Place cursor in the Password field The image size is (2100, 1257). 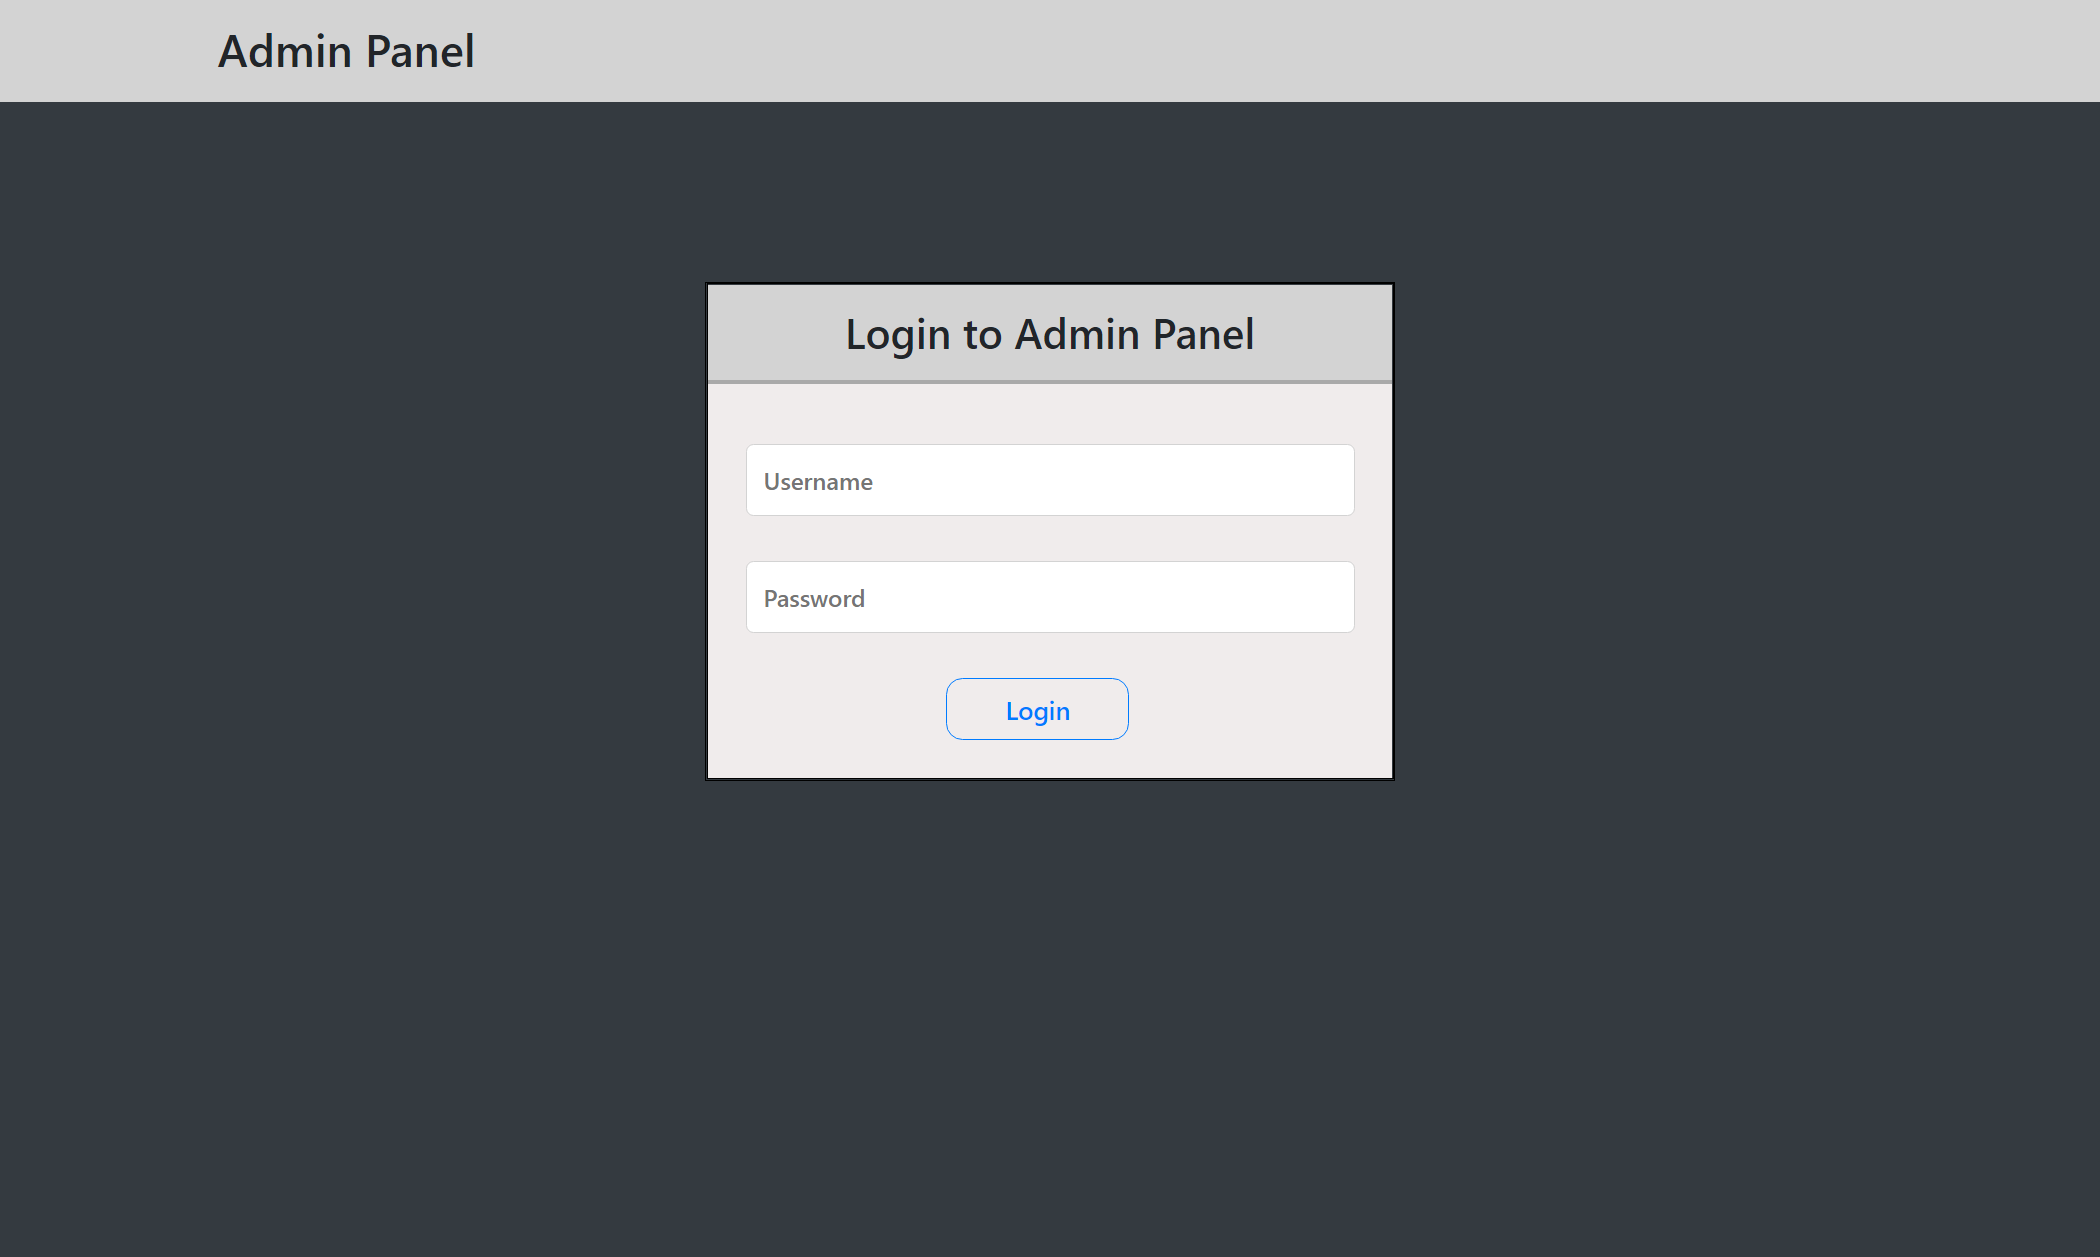(x=1049, y=596)
